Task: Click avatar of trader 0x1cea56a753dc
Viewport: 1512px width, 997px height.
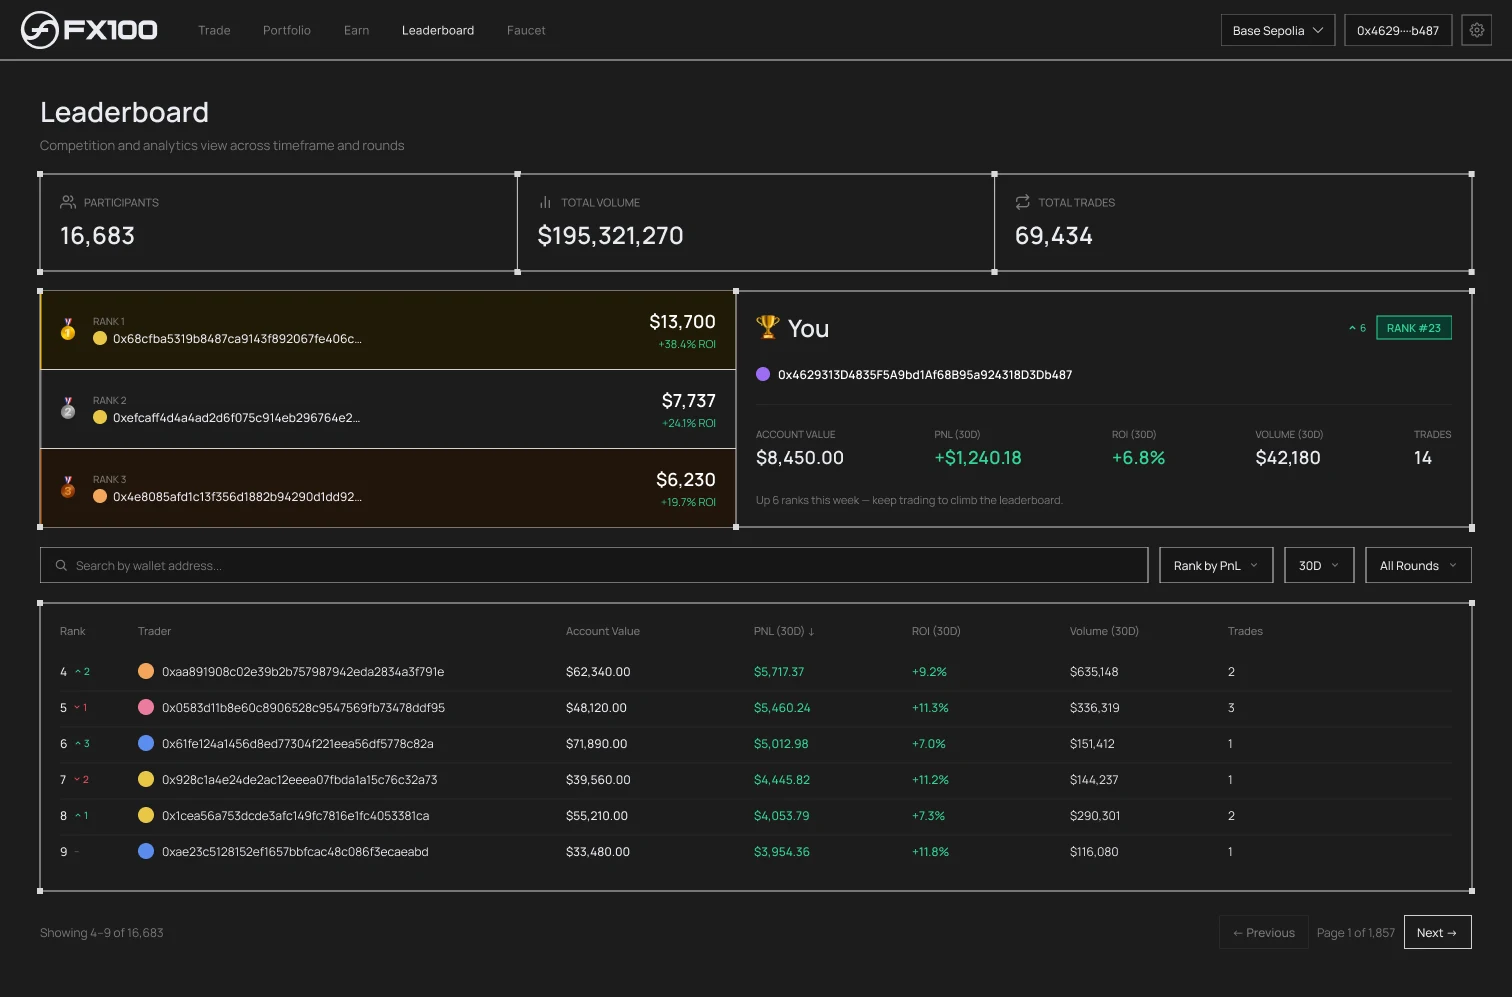Action: point(146,815)
